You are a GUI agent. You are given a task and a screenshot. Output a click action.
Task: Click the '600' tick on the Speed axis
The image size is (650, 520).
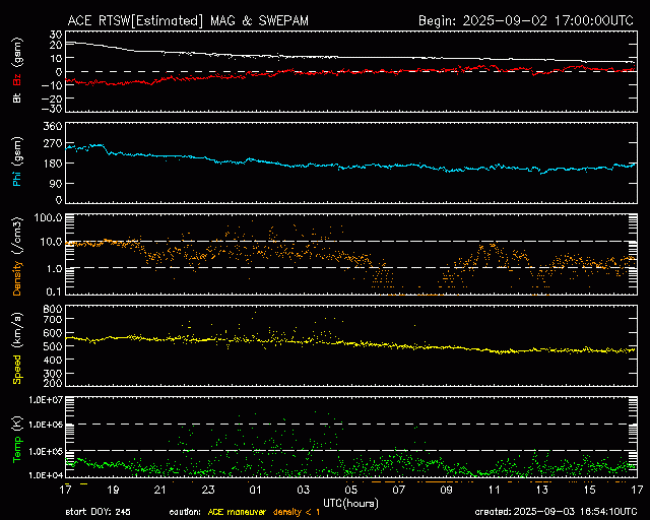[x=53, y=333]
